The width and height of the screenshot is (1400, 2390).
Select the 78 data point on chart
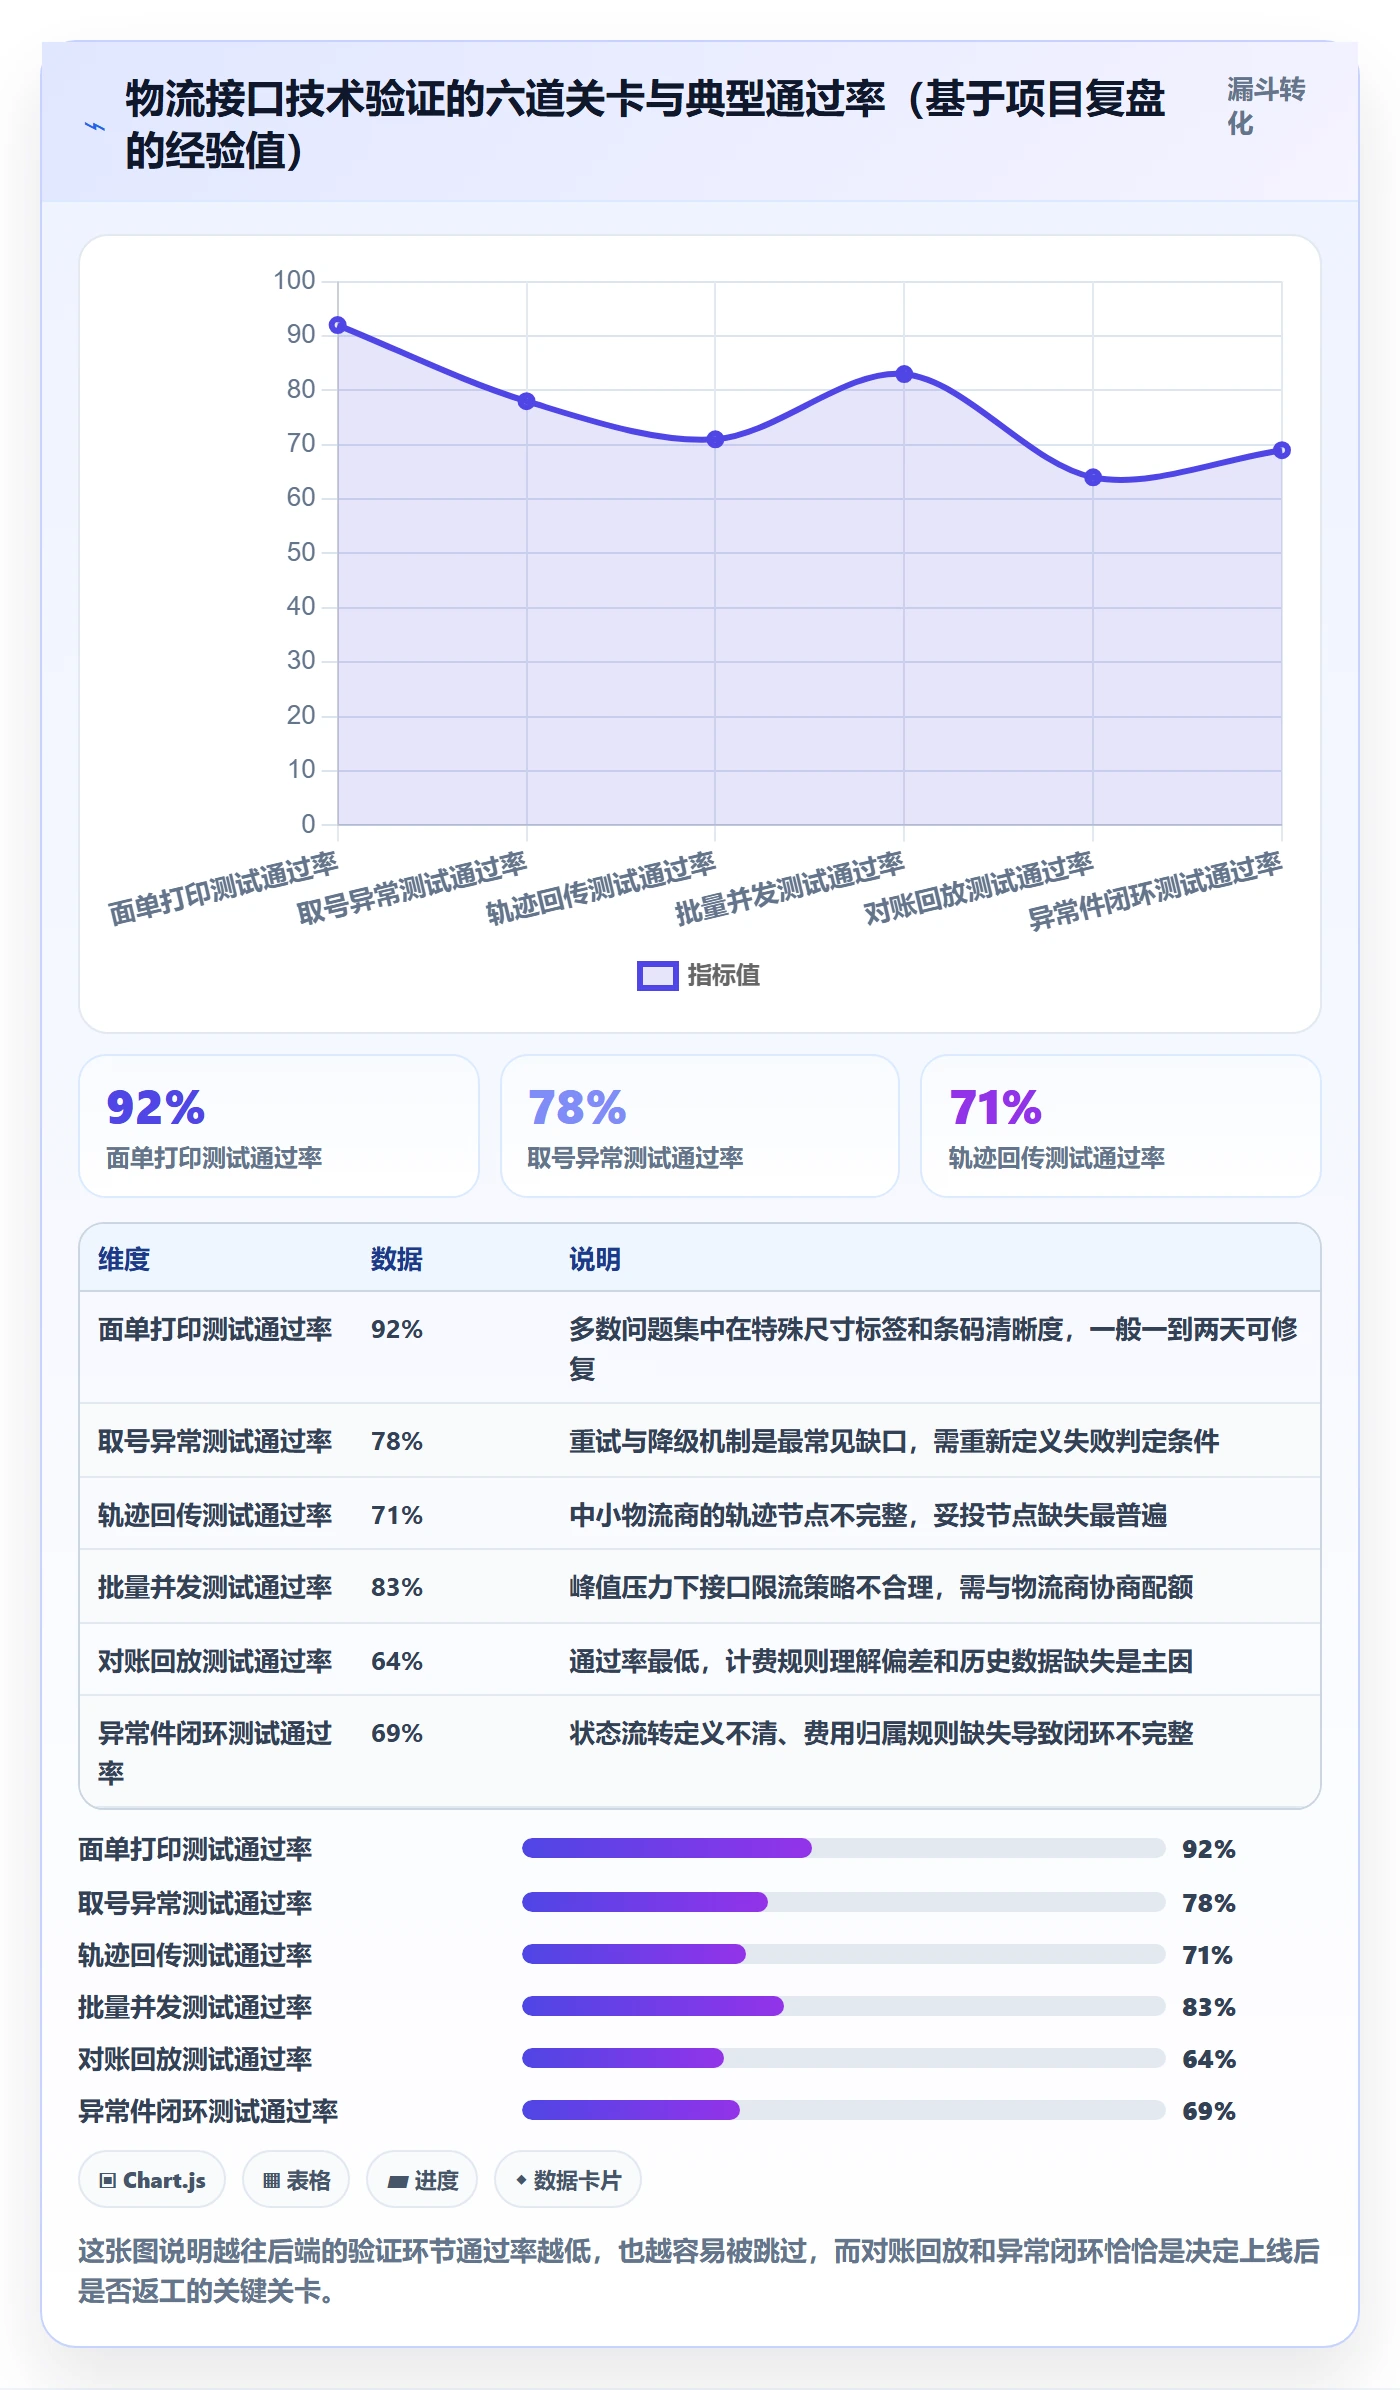coord(527,401)
